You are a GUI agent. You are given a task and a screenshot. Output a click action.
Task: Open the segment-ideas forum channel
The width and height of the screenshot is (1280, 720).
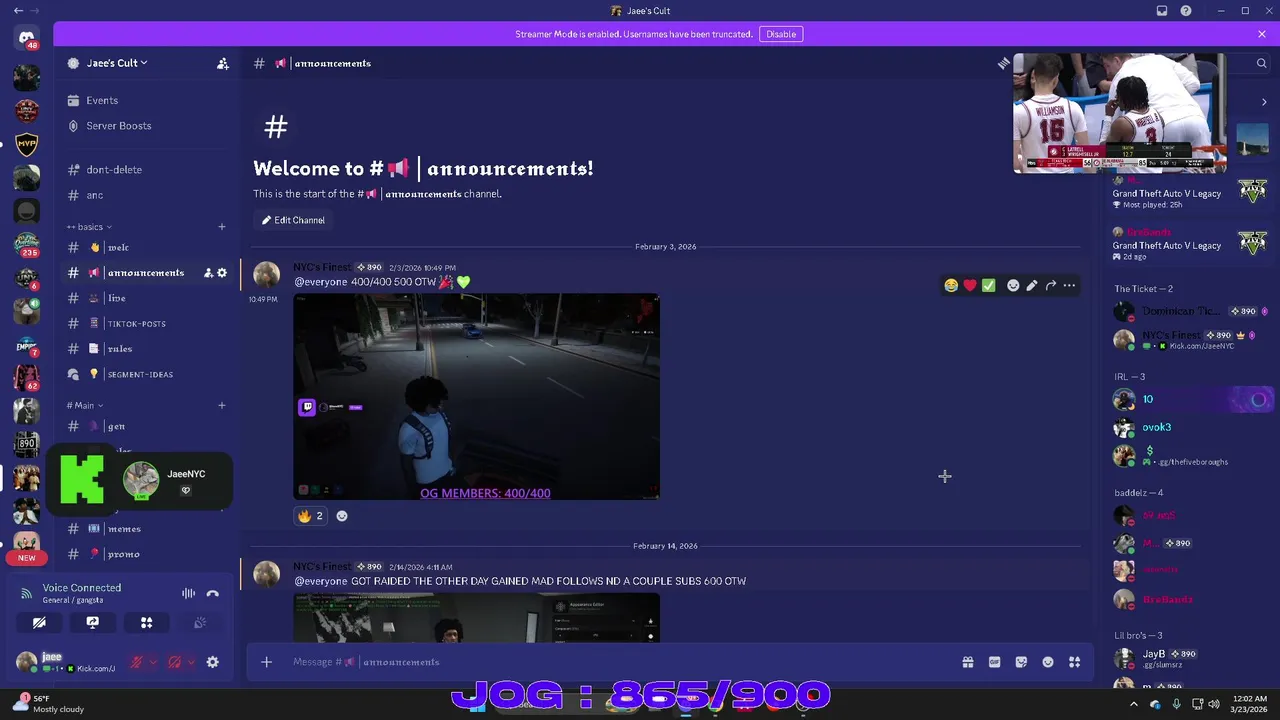pyautogui.click(x=146, y=374)
